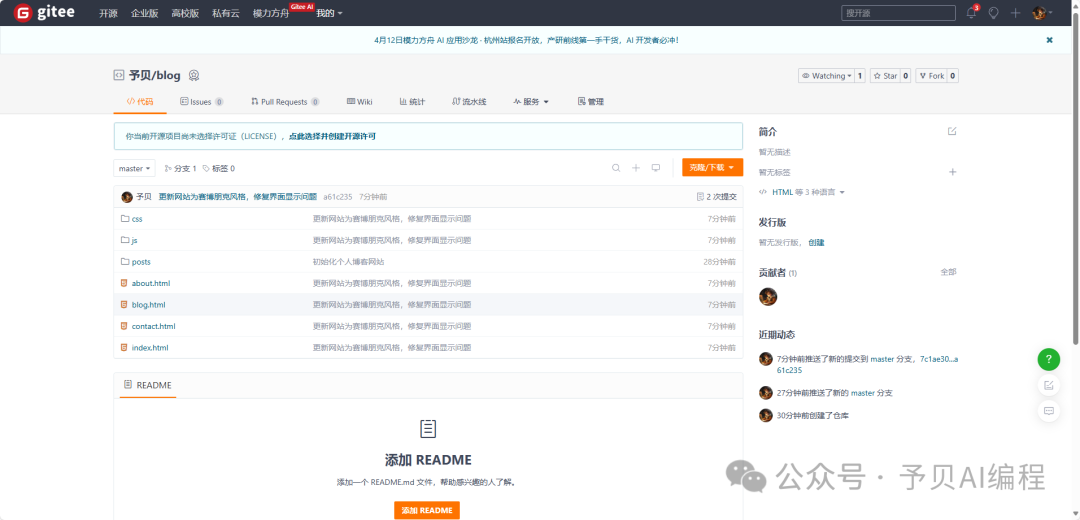Click the green help question-mark button
This screenshot has width=1080, height=520.
[1048, 359]
